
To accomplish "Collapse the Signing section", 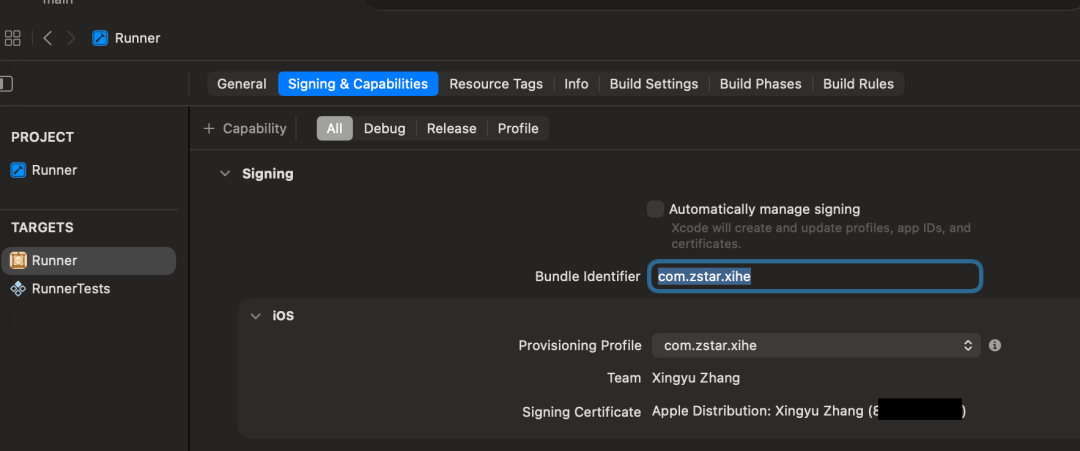I will pyautogui.click(x=224, y=174).
